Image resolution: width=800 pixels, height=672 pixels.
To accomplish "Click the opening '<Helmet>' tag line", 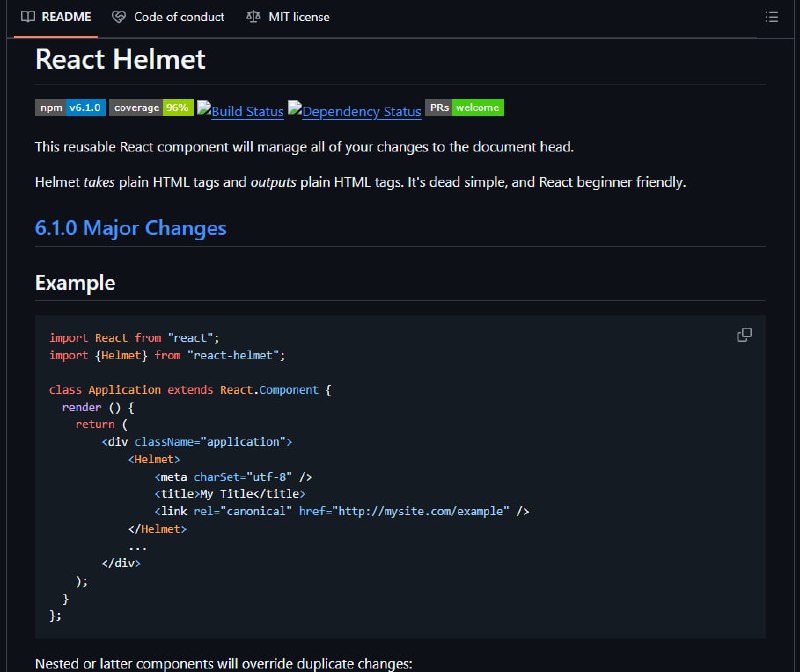I will (x=154, y=459).
